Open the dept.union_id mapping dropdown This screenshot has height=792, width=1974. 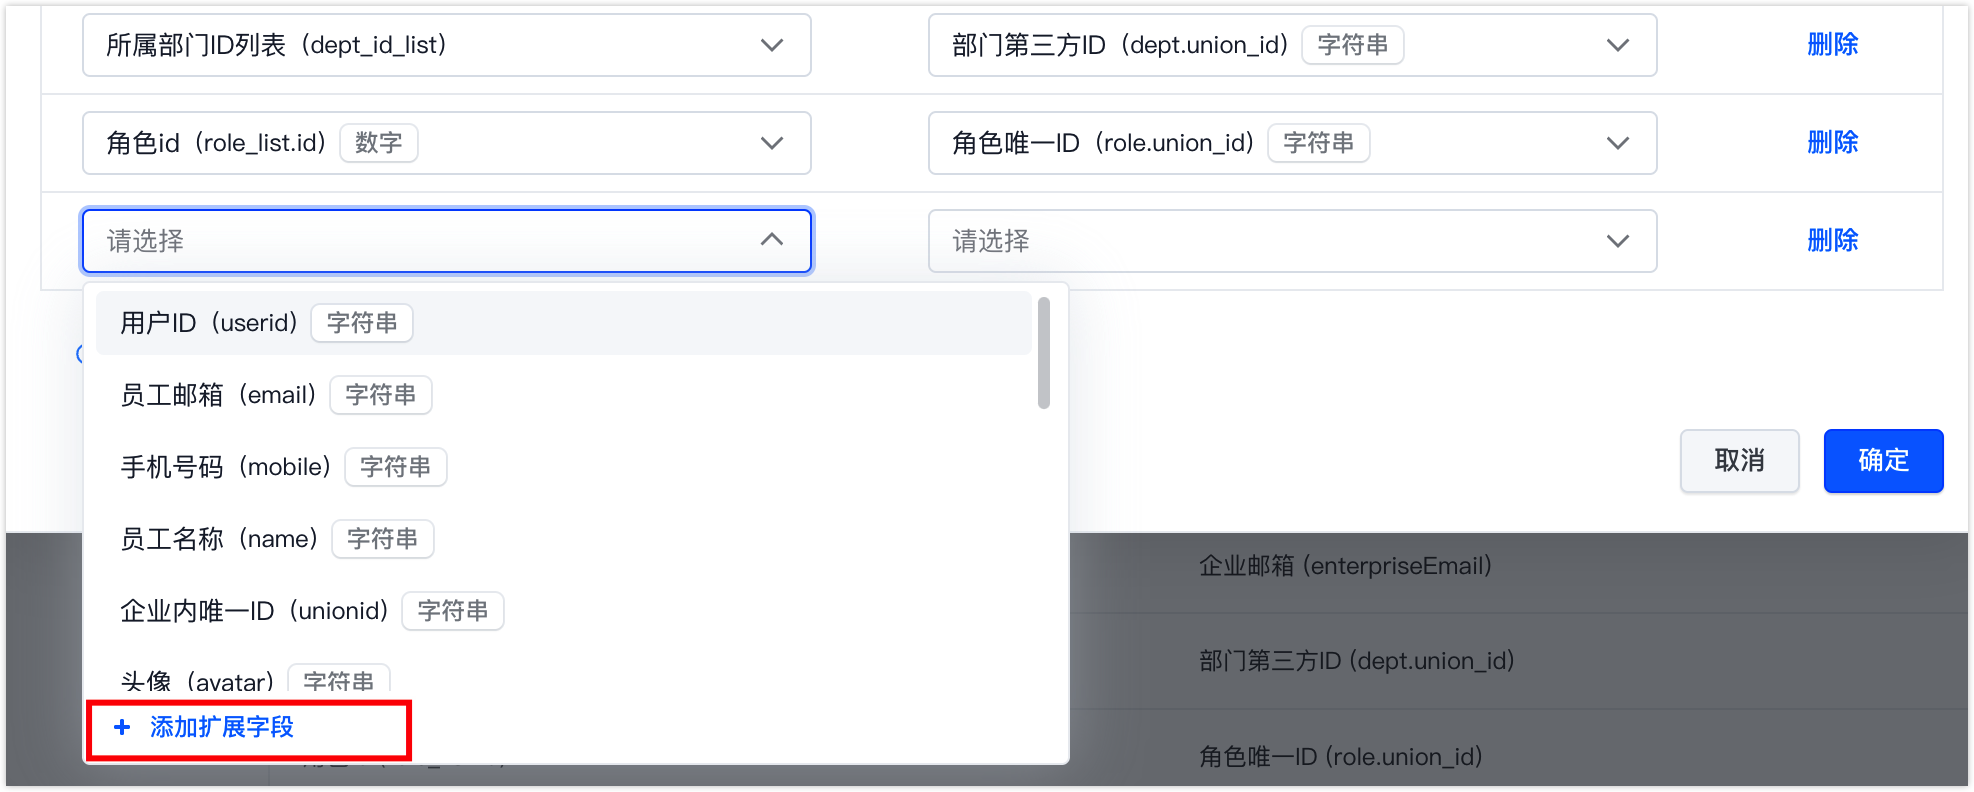(x=1292, y=45)
